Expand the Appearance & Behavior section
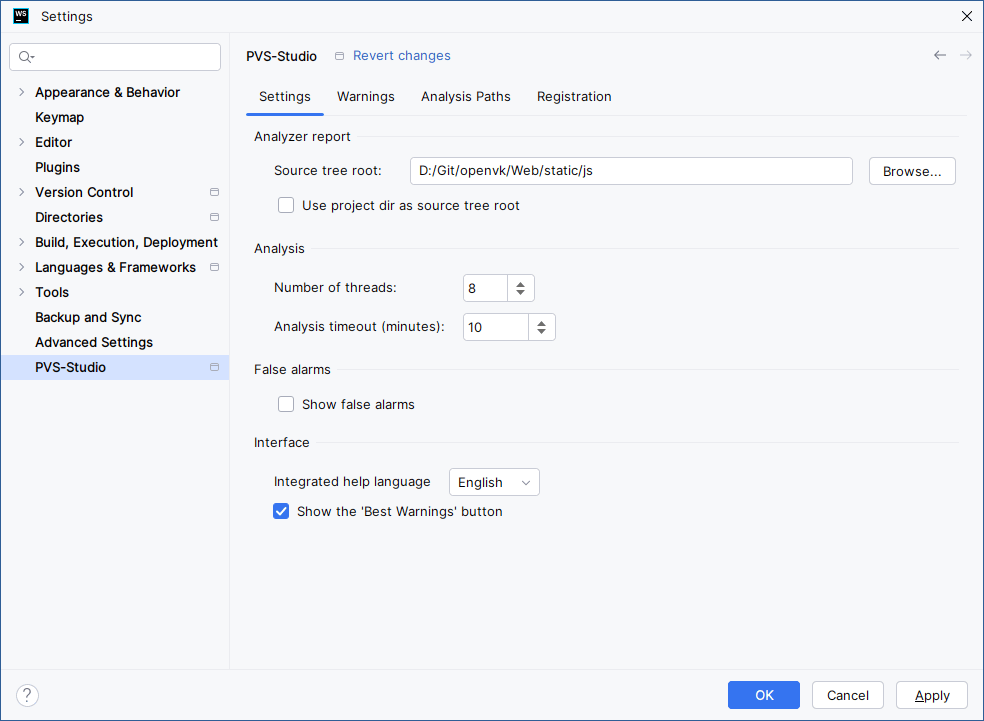This screenshot has height=721, width=984. [x=21, y=92]
